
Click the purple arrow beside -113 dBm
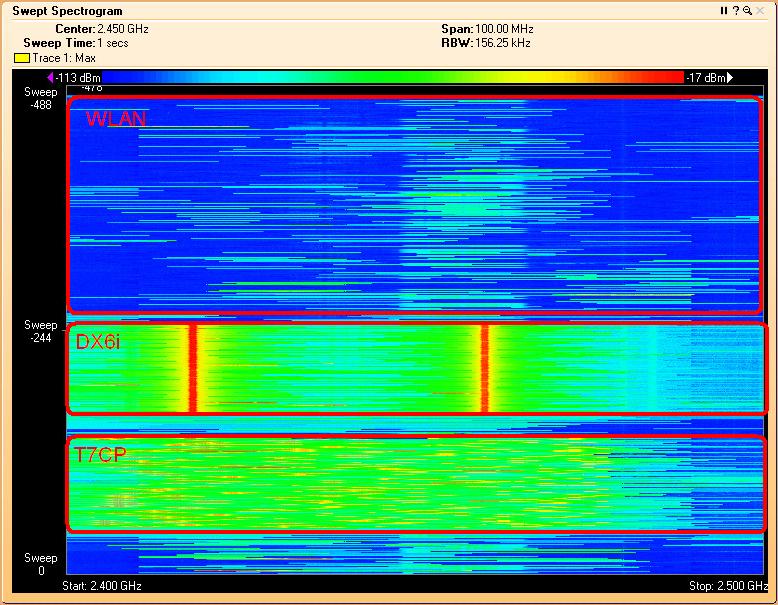click(50, 77)
